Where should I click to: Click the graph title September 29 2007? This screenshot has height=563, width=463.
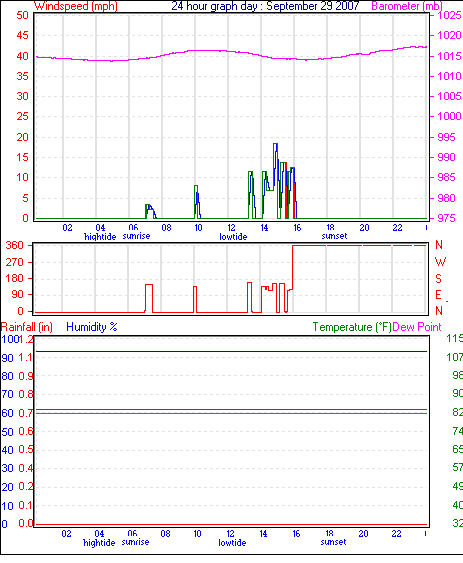click(x=265, y=6)
